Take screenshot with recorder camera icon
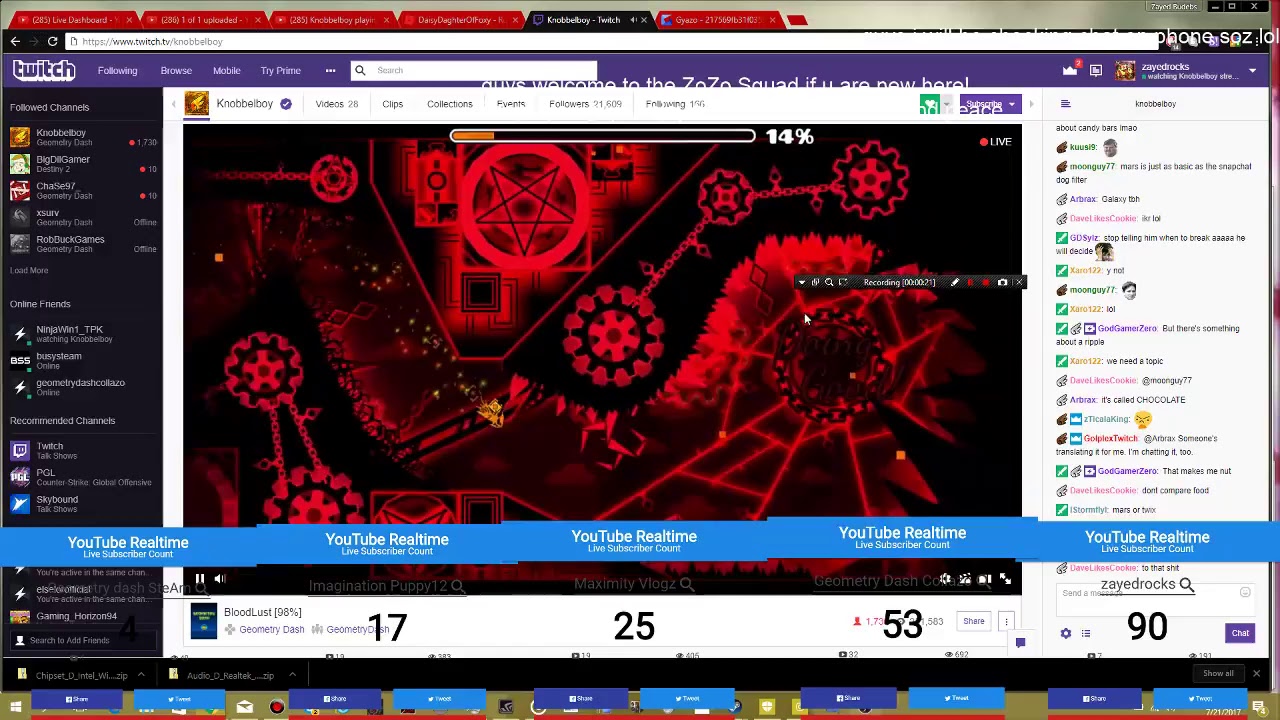 (1002, 283)
